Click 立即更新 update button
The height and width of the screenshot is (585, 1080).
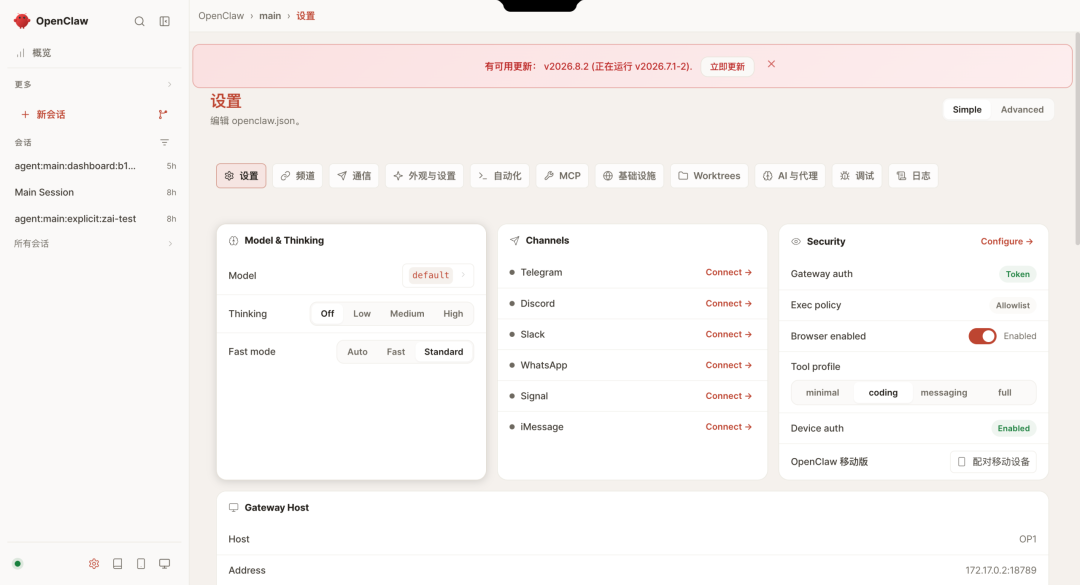[x=727, y=66]
